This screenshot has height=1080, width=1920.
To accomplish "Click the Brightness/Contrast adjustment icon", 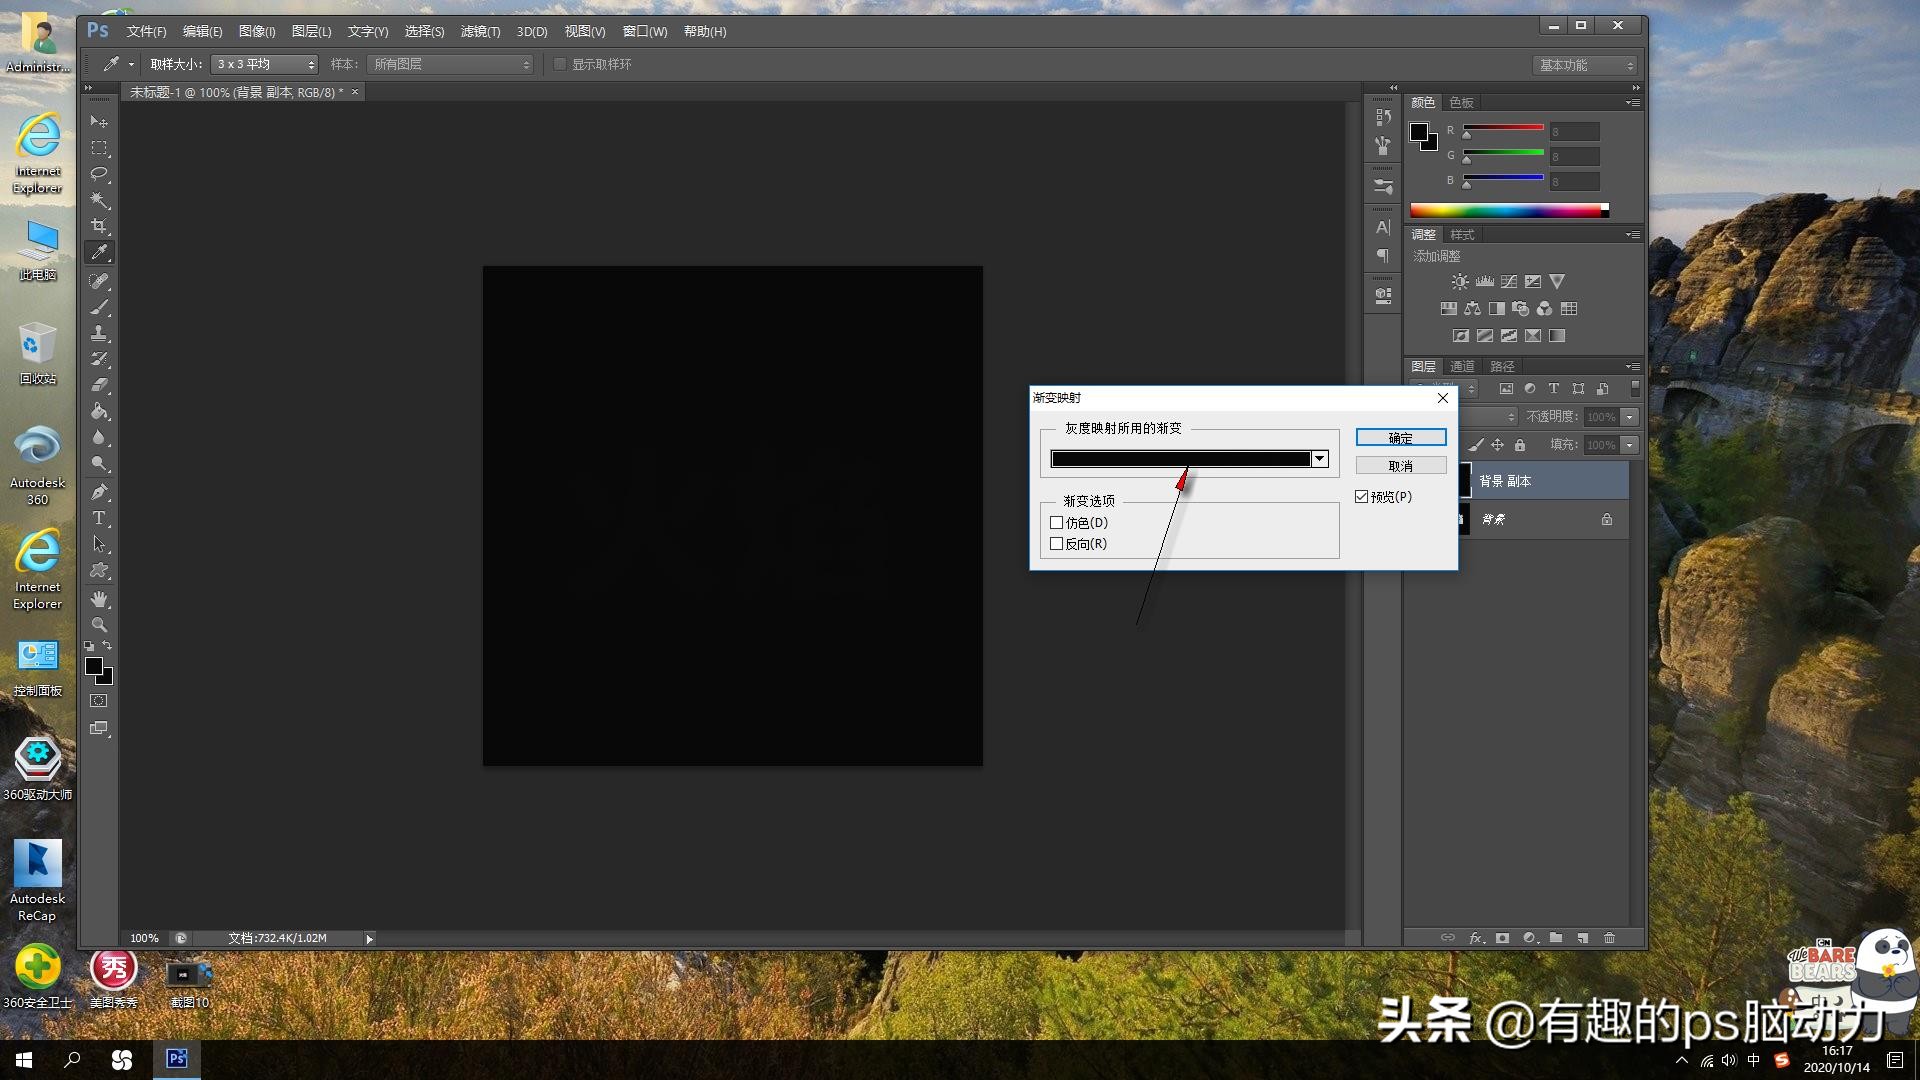I will click(1460, 282).
